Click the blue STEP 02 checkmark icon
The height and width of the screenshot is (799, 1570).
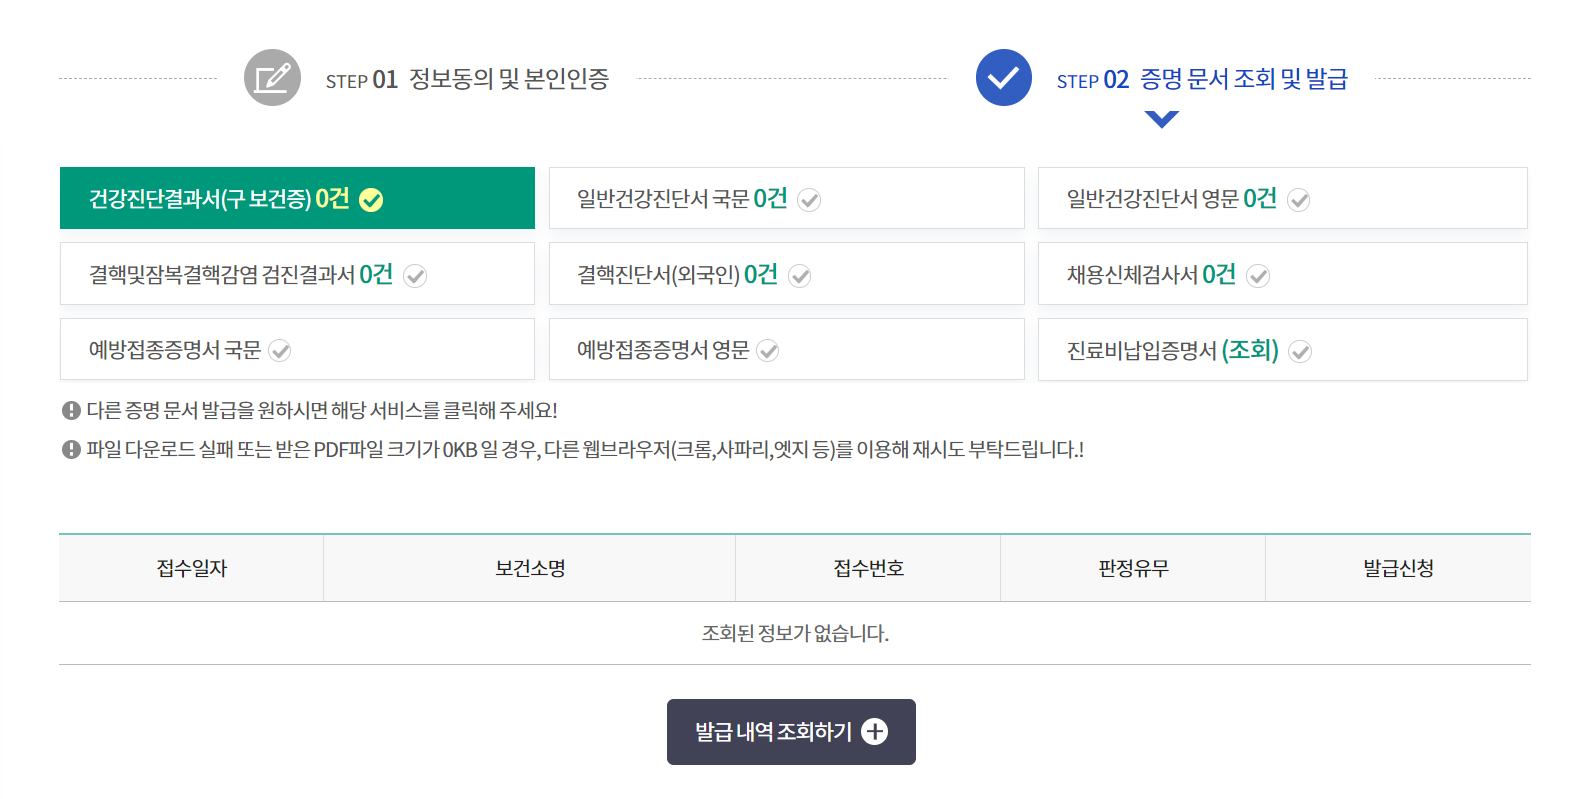click(x=1003, y=77)
